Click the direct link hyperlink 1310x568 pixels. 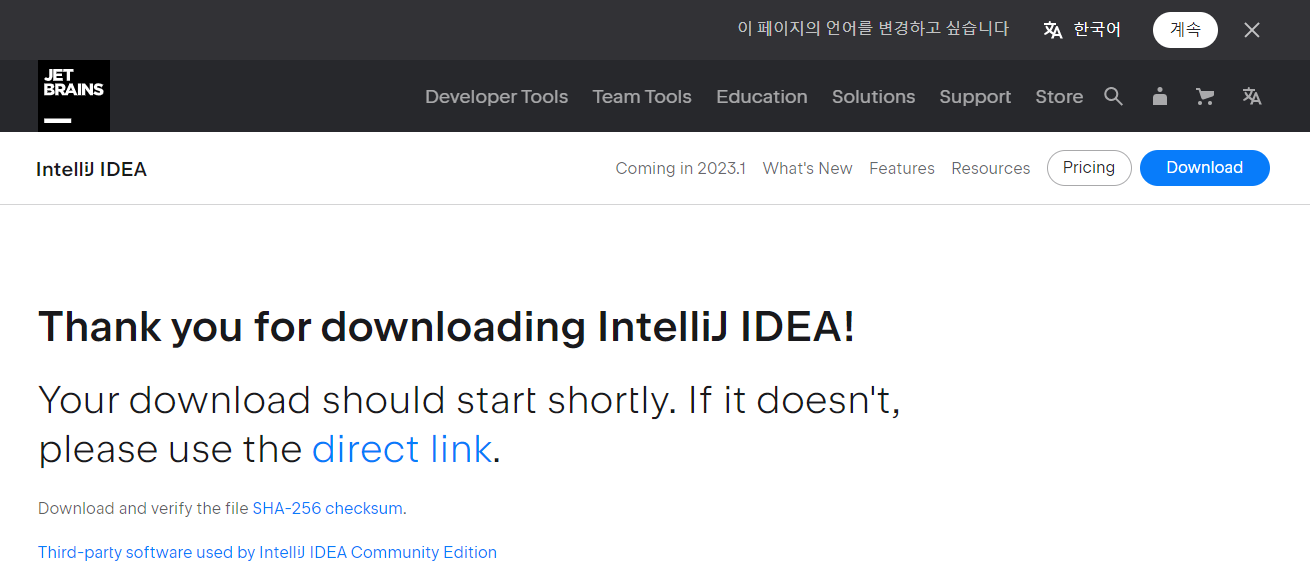(x=402, y=449)
